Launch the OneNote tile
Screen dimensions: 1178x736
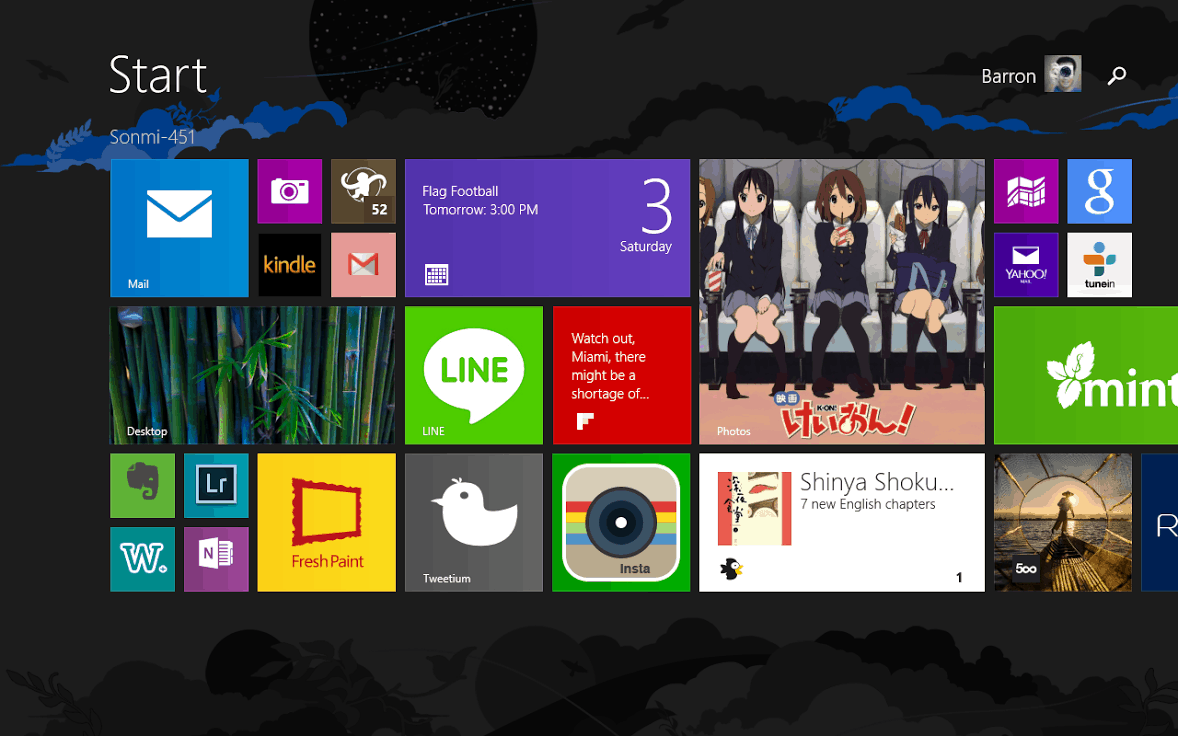coord(216,559)
